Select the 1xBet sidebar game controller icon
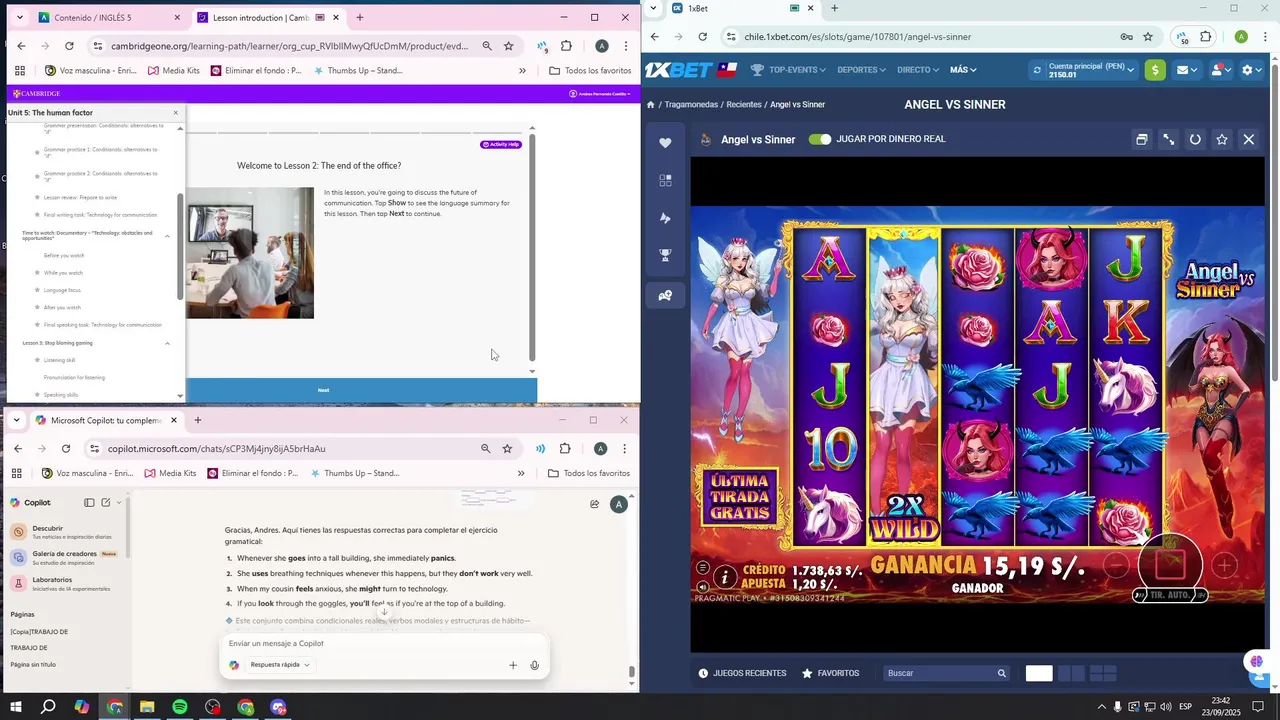This screenshot has height=720, width=1280. [665, 295]
